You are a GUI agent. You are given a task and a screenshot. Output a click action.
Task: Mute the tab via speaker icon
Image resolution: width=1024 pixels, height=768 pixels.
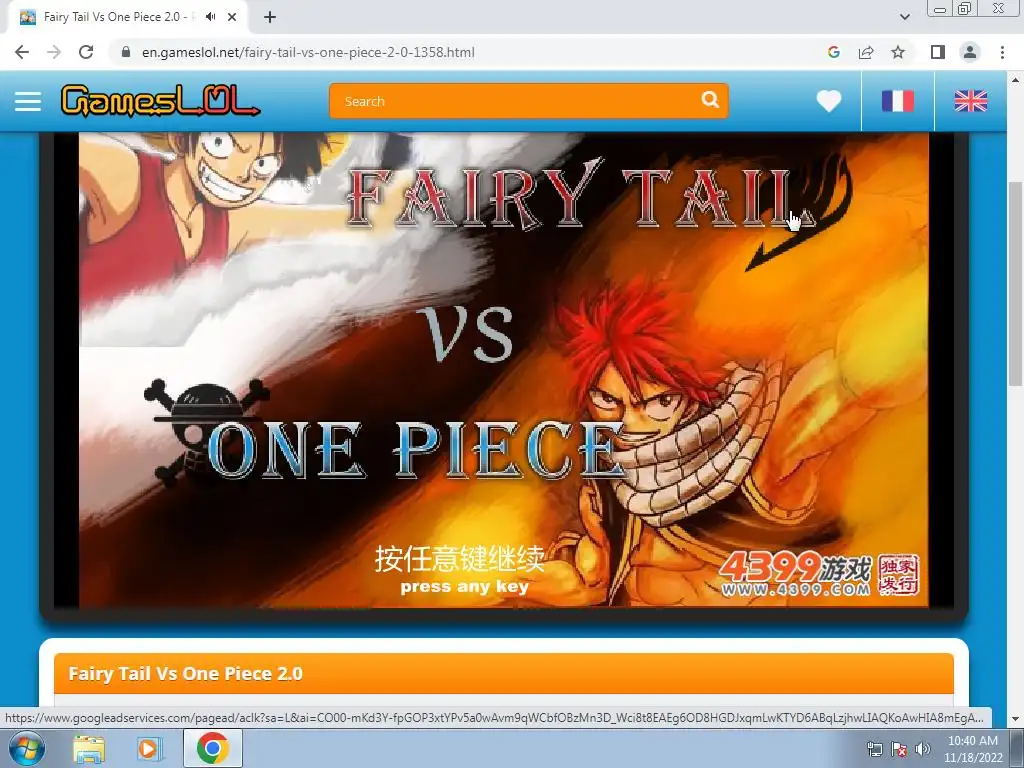[210, 17]
